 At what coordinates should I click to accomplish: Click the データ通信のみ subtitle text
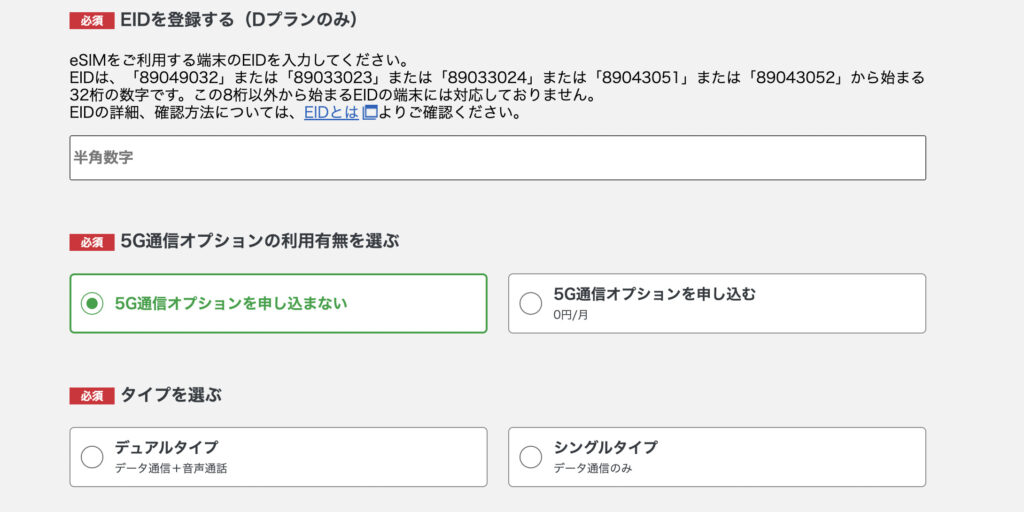click(x=593, y=468)
